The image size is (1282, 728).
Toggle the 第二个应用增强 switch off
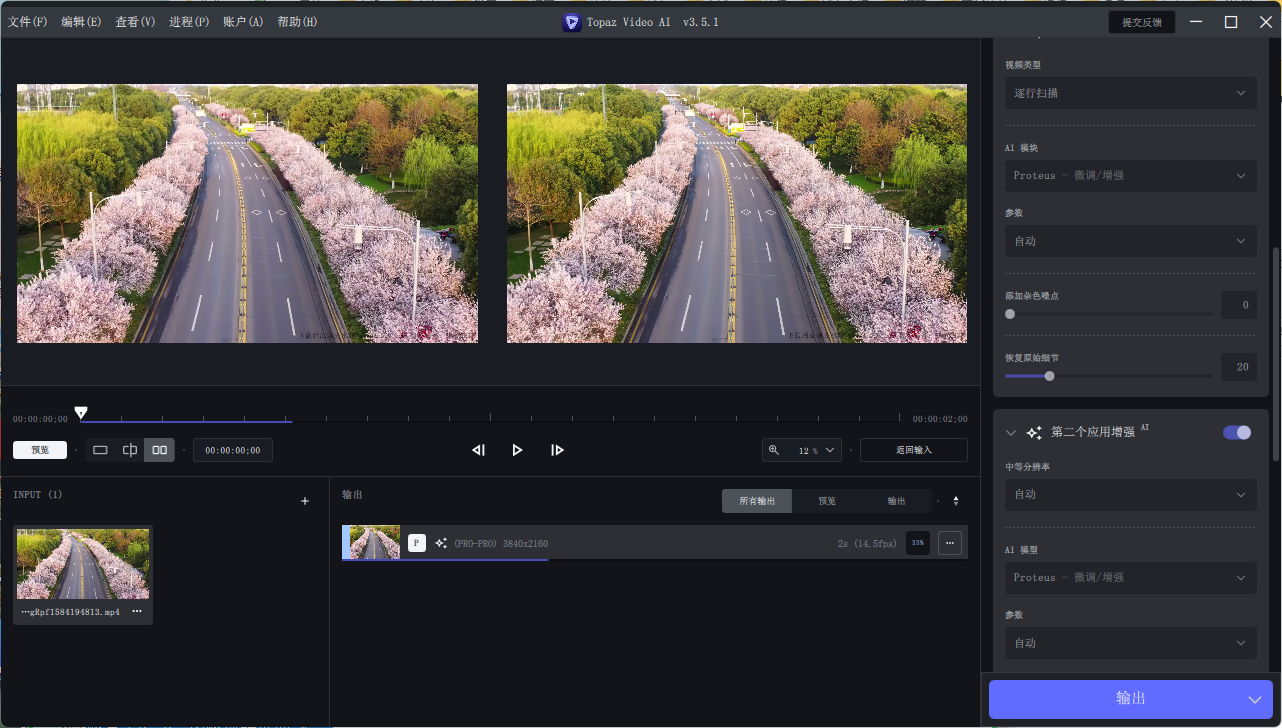click(1237, 432)
